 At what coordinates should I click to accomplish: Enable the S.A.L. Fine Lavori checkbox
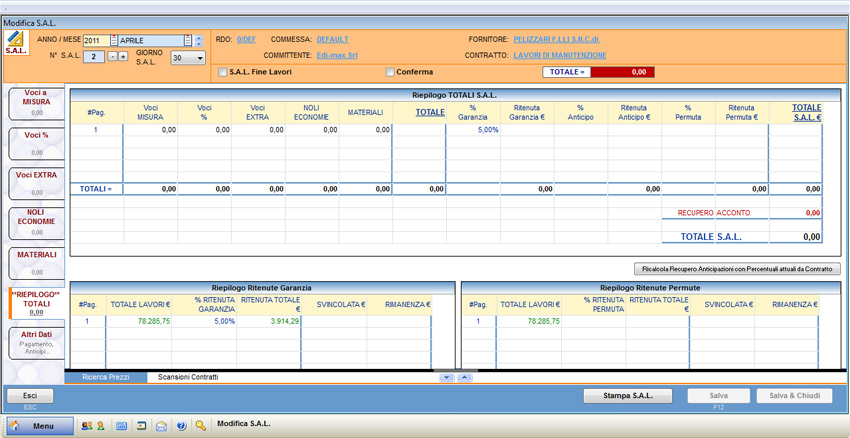(223, 72)
